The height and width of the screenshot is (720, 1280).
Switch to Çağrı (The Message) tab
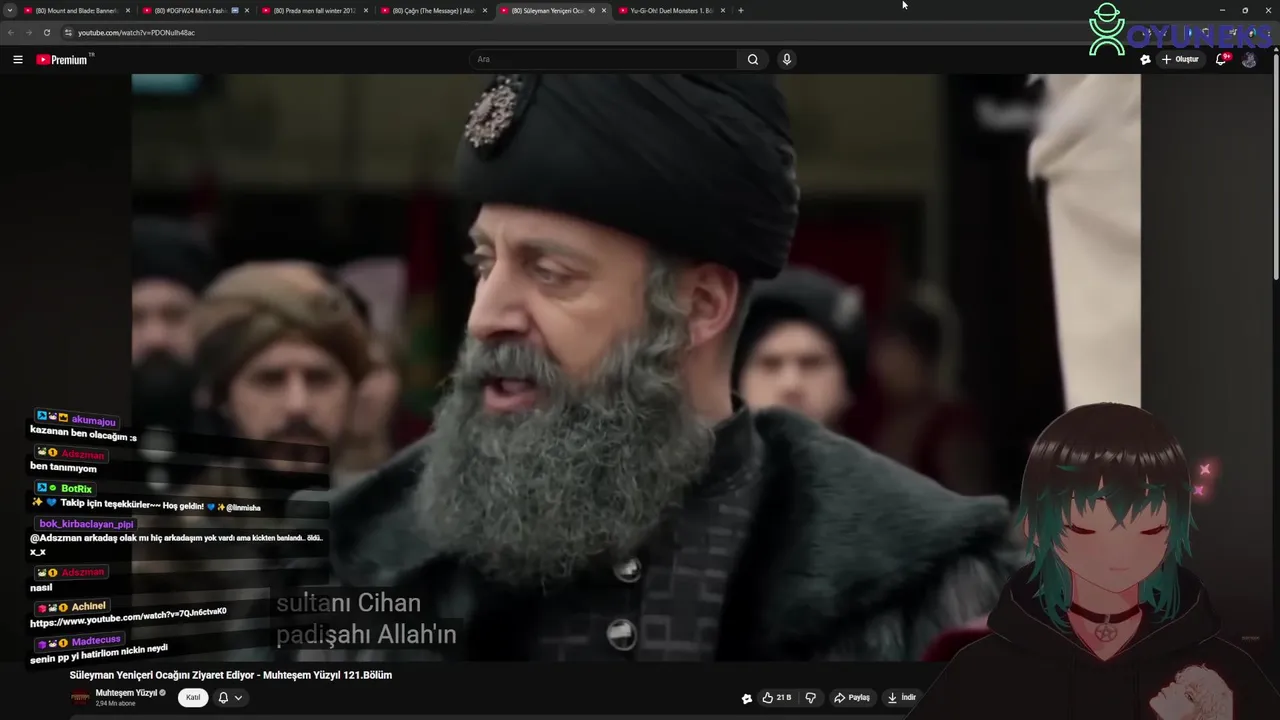click(434, 10)
